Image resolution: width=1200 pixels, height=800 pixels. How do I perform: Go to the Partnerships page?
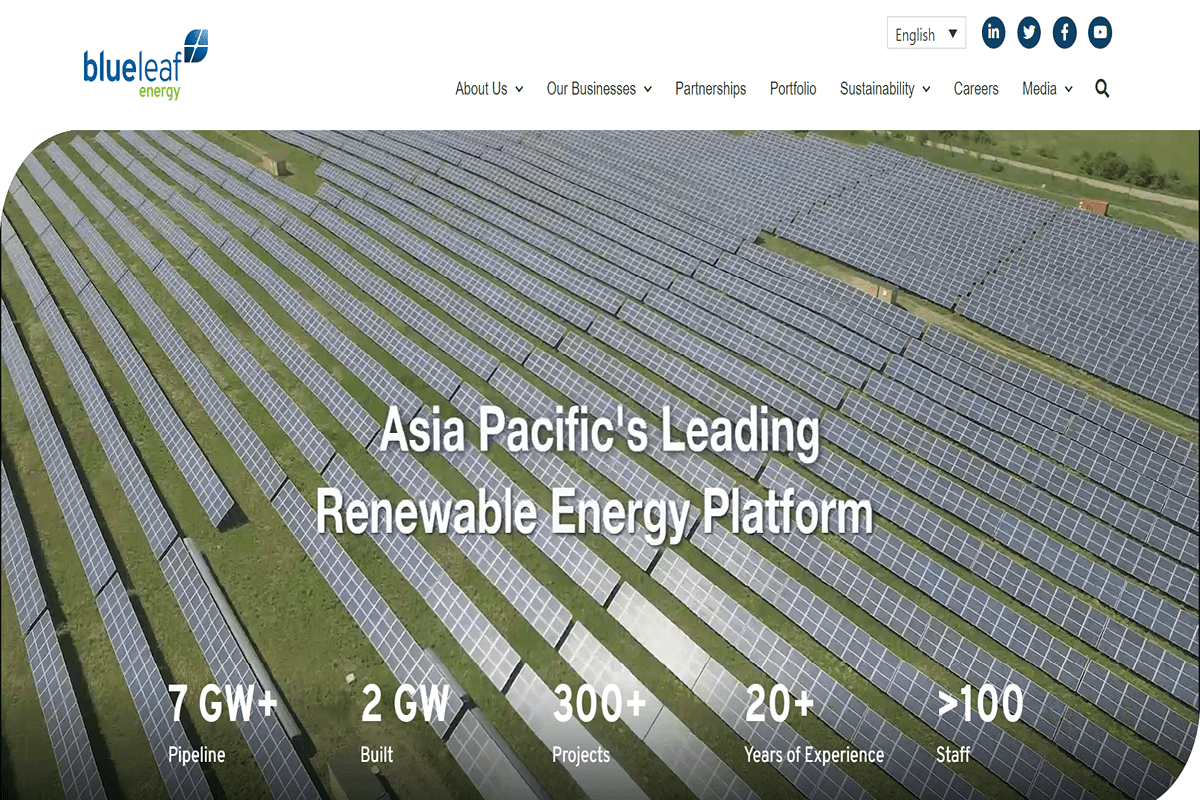click(x=710, y=89)
